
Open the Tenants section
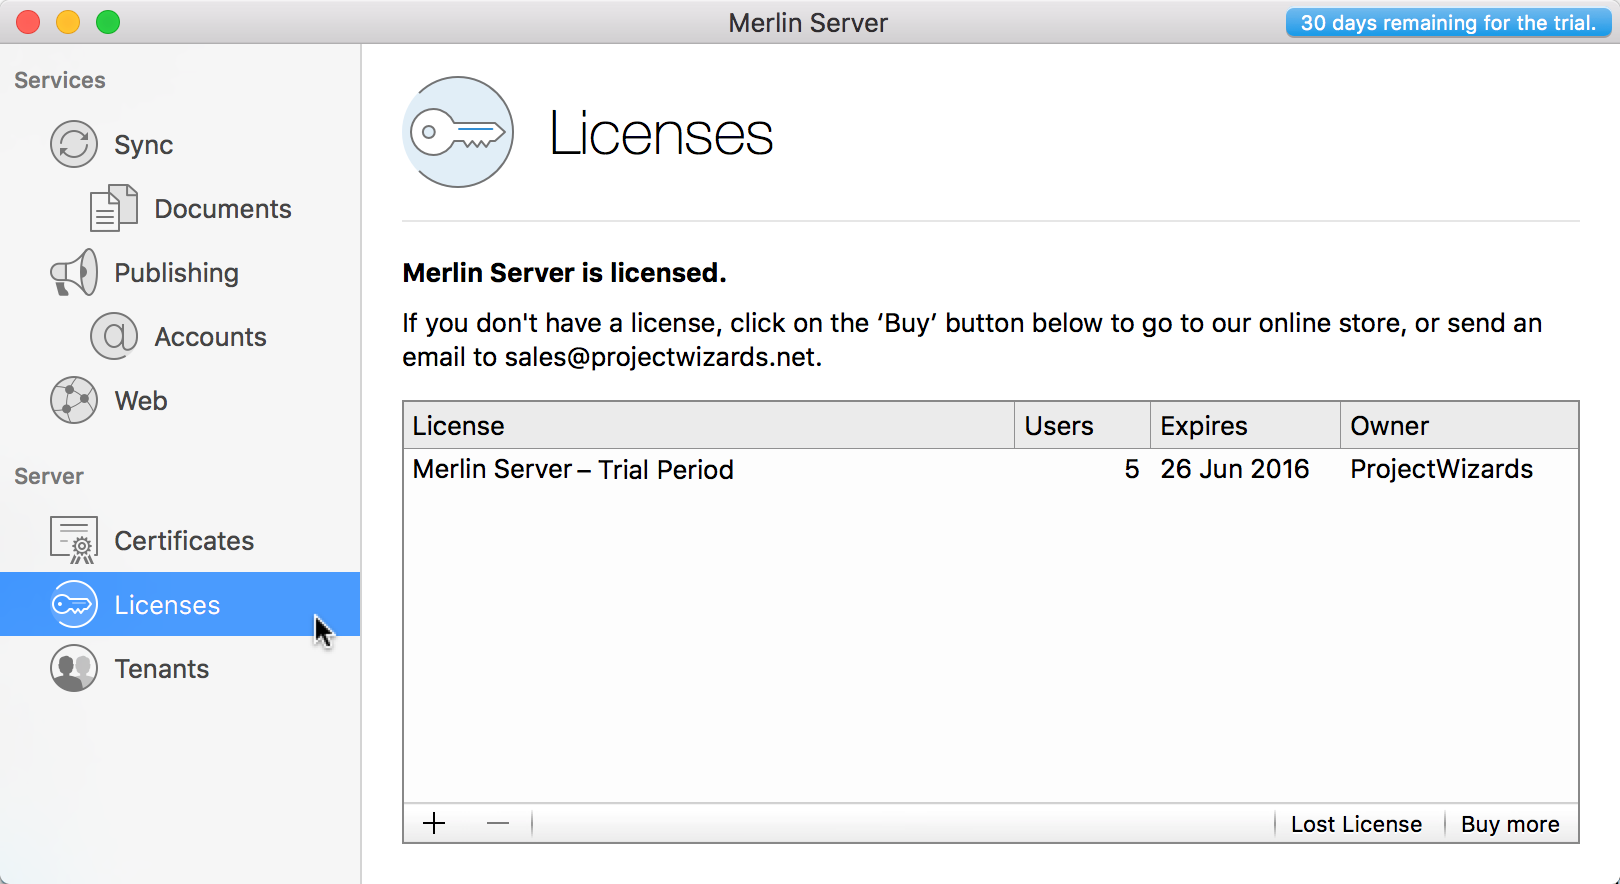pyautogui.click(x=180, y=668)
